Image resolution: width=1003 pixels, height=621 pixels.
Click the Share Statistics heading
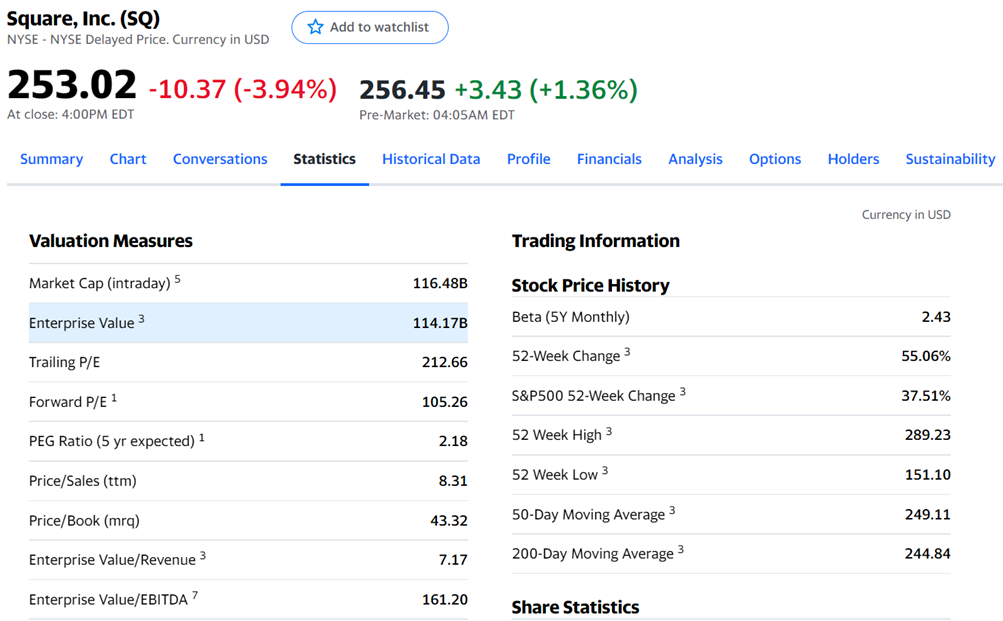tap(575, 607)
